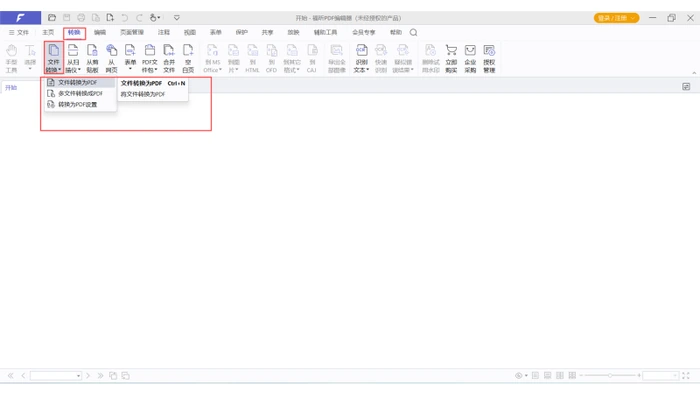Image resolution: width=700 pixels, height=395 pixels.
Task: Choose 多文件转换成PDF from dropdown menu
Action: coord(80,93)
